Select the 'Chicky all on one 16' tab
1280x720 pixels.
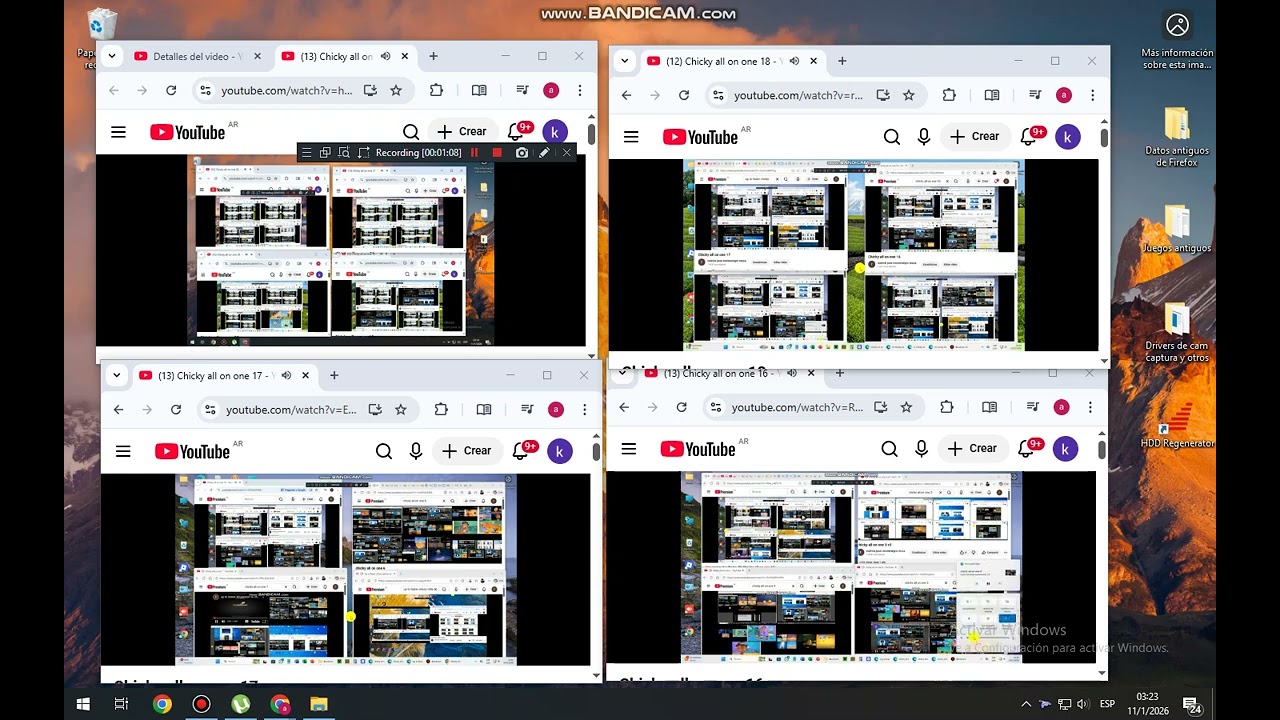coord(730,374)
